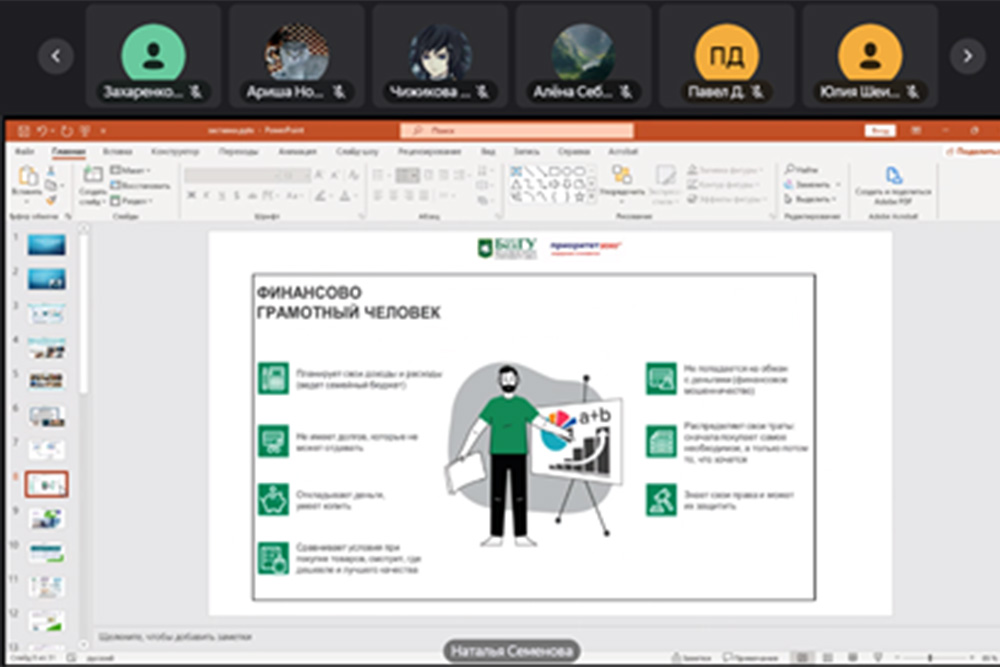Open Выделить select dropdown
Image resolution: width=1000 pixels, height=667 pixels.
click(809, 199)
